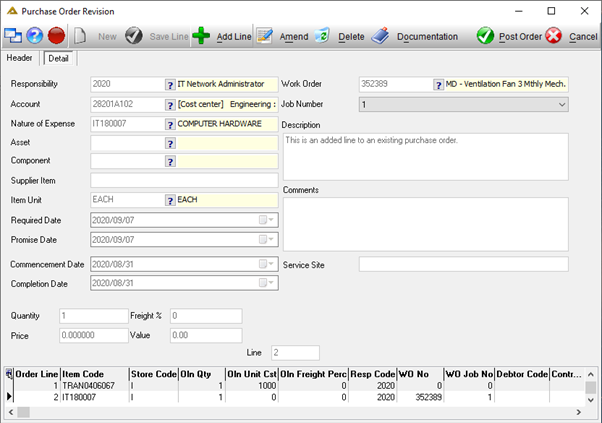Open lookup button beside Work Order field

click(438, 84)
